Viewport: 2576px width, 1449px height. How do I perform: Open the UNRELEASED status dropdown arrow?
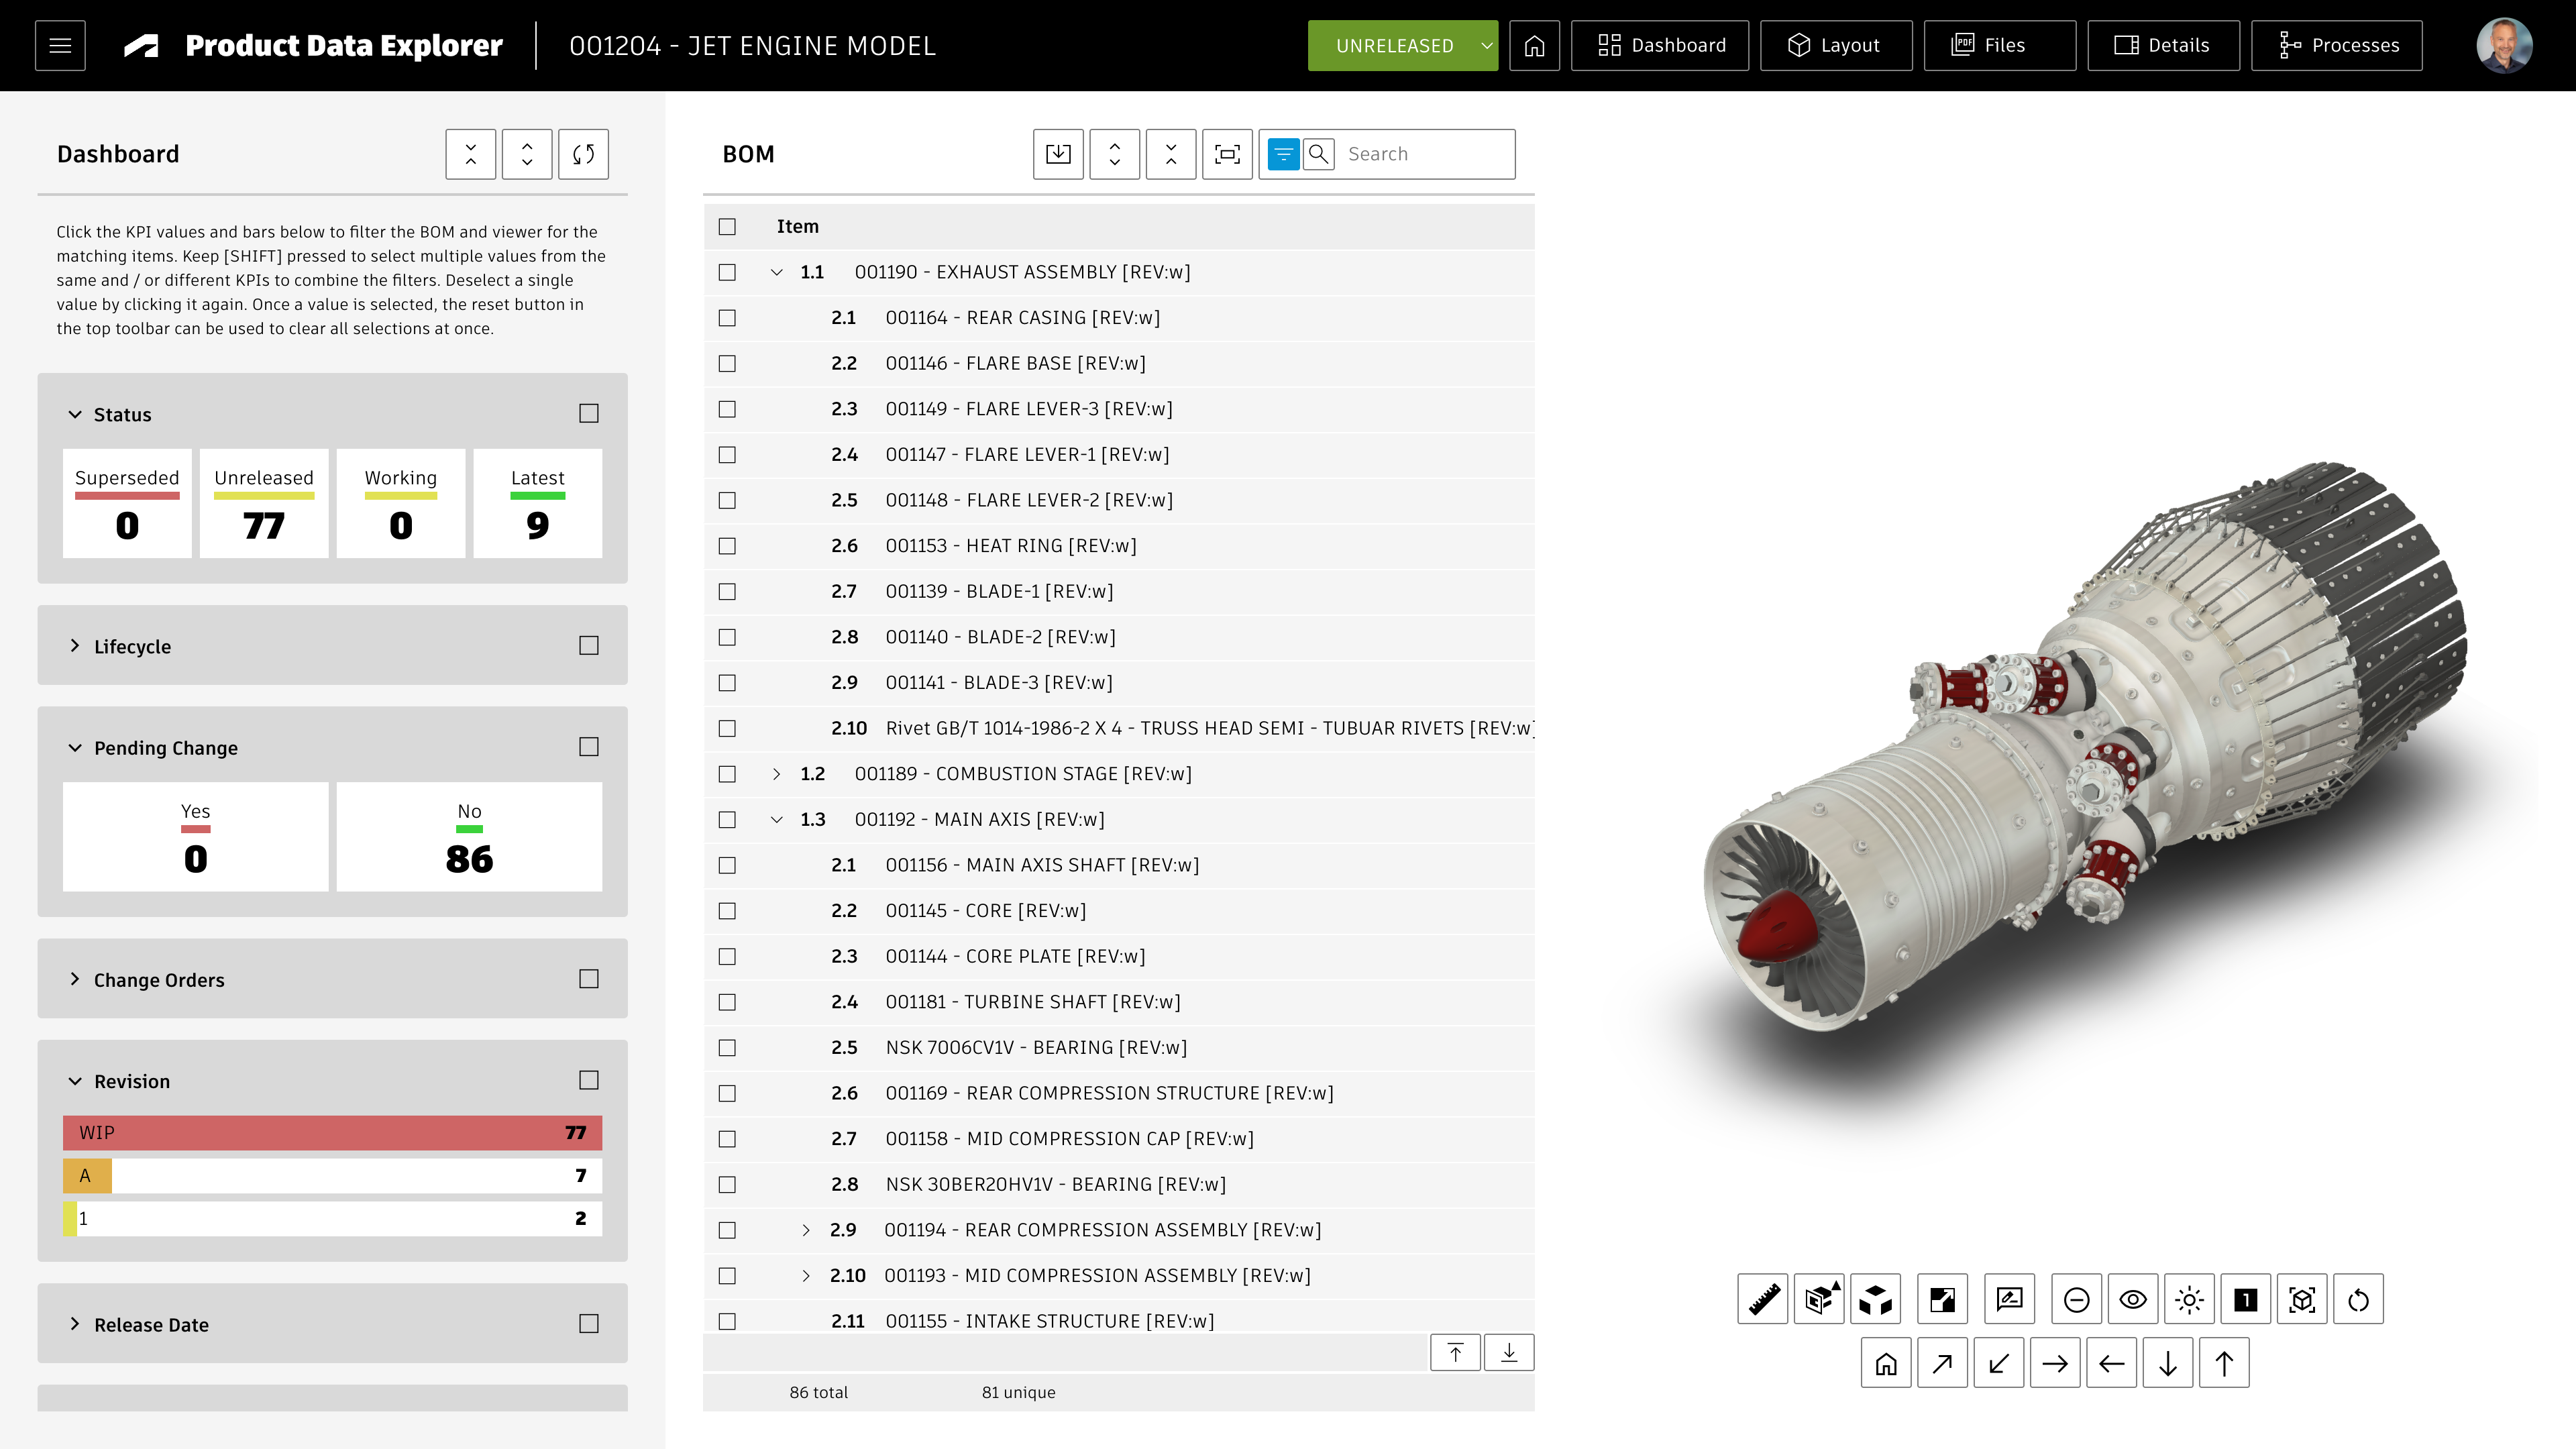pyautogui.click(x=1486, y=46)
